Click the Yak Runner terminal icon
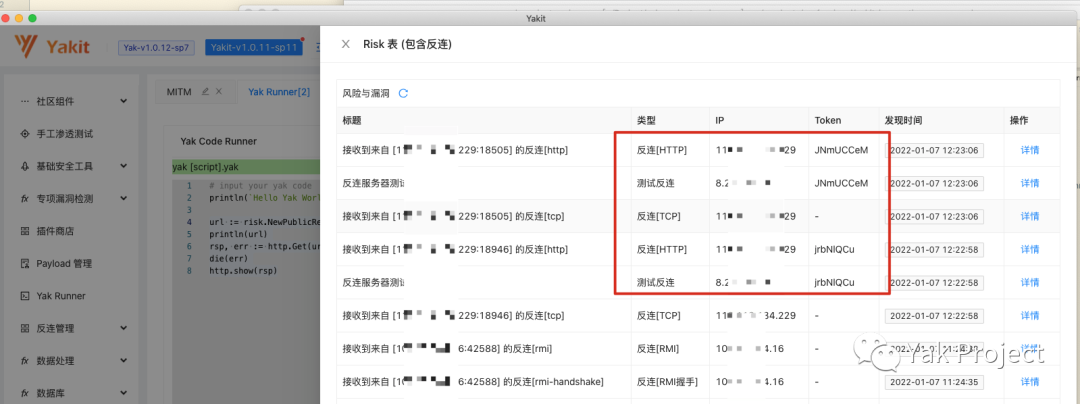This screenshot has height=404, width=1080. [25, 296]
